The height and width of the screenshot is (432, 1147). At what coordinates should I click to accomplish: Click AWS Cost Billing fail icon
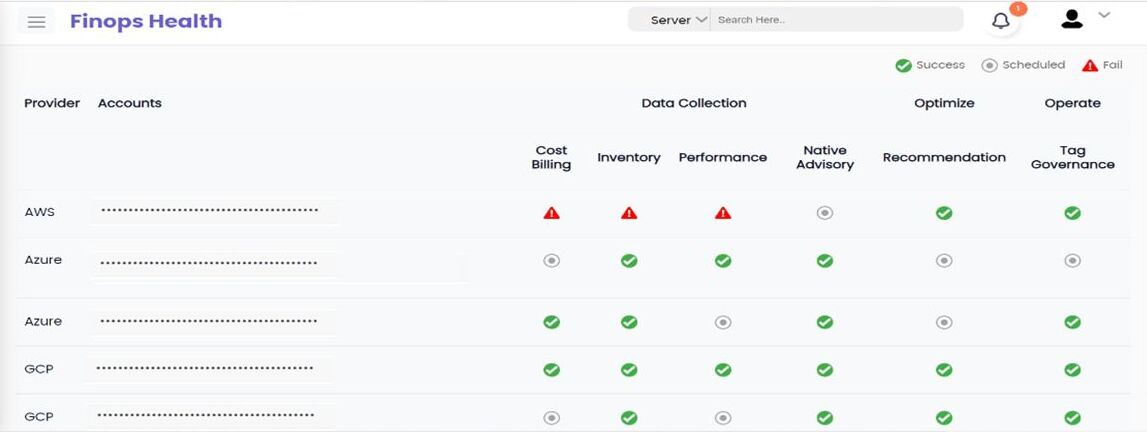click(x=551, y=213)
